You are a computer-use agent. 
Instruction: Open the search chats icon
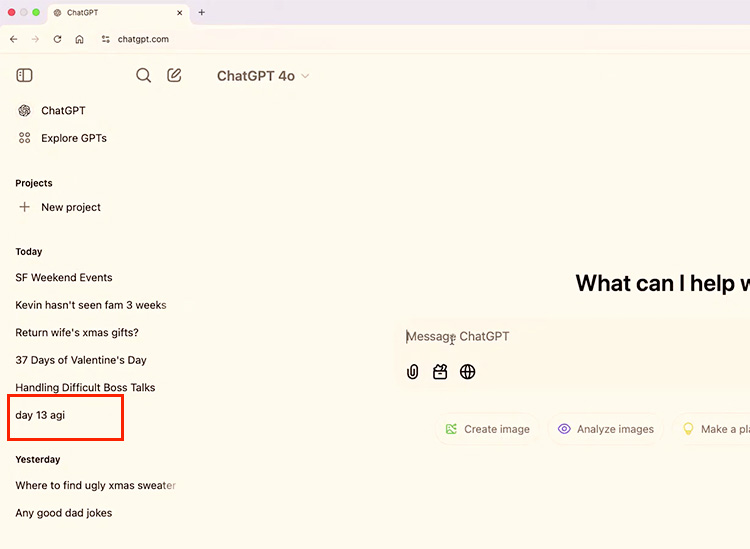click(x=143, y=76)
